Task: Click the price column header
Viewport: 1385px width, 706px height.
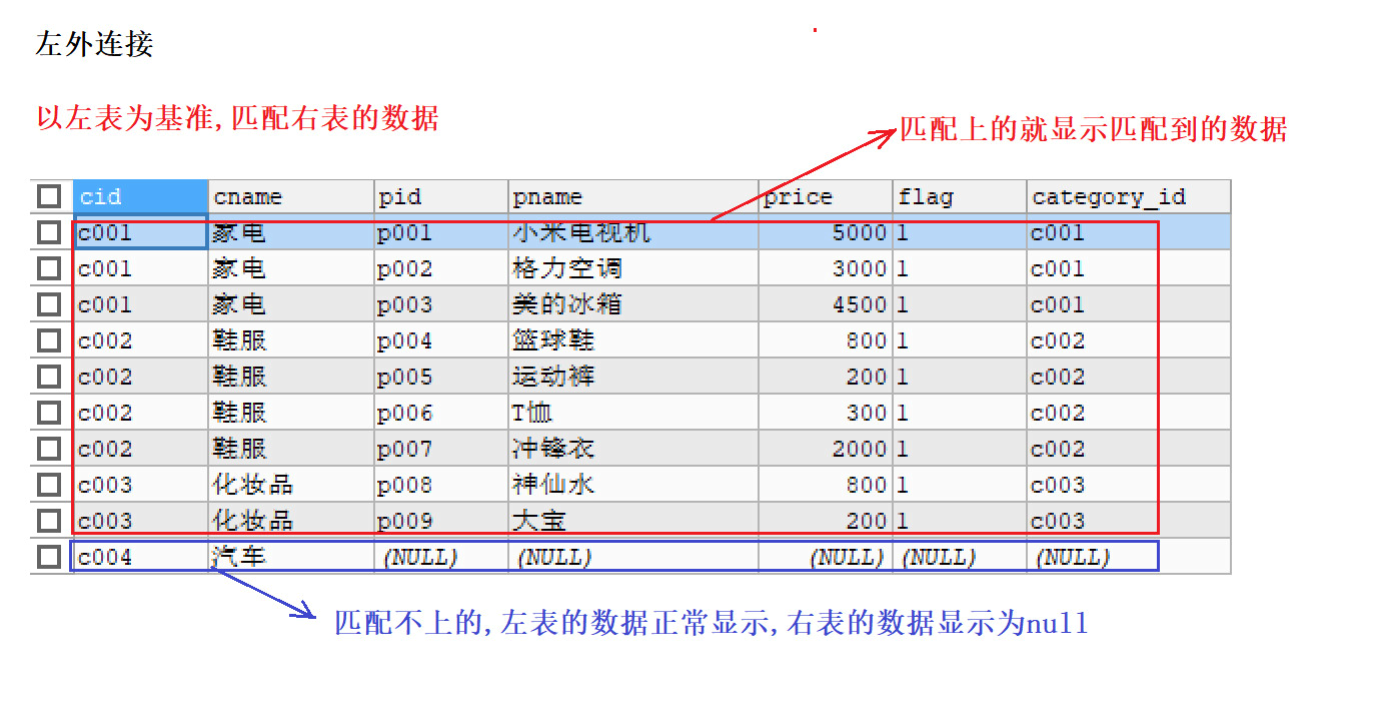Action: point(825,196)
